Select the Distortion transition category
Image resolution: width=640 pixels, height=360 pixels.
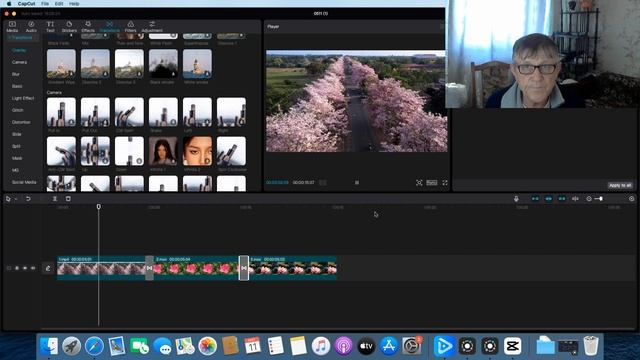coord(21,122)
